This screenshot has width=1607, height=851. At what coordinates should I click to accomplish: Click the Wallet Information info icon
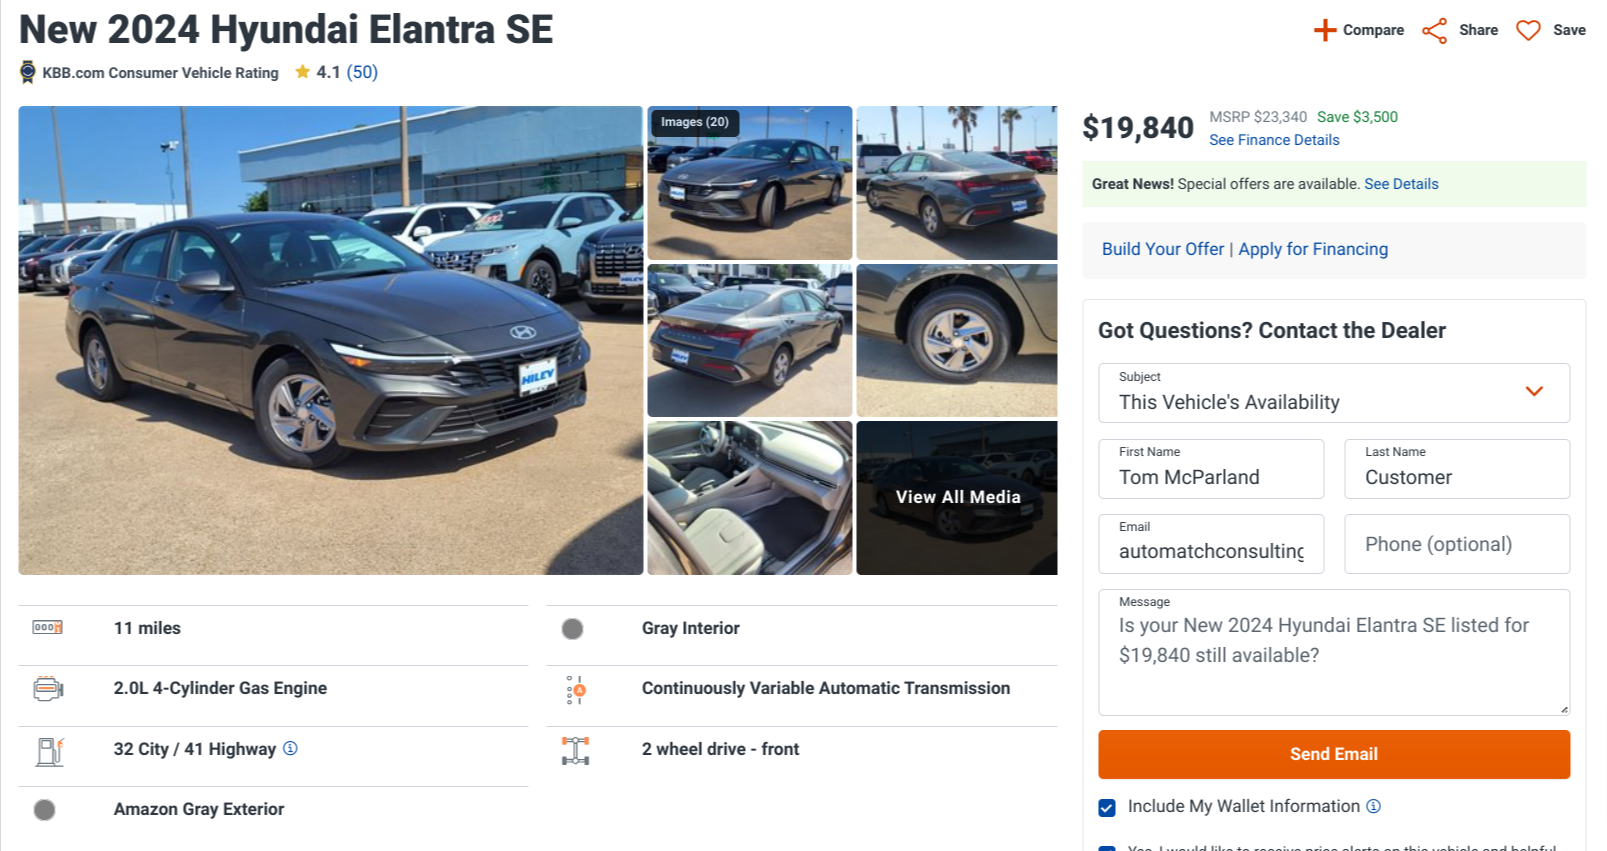(x=1374, y=806)
